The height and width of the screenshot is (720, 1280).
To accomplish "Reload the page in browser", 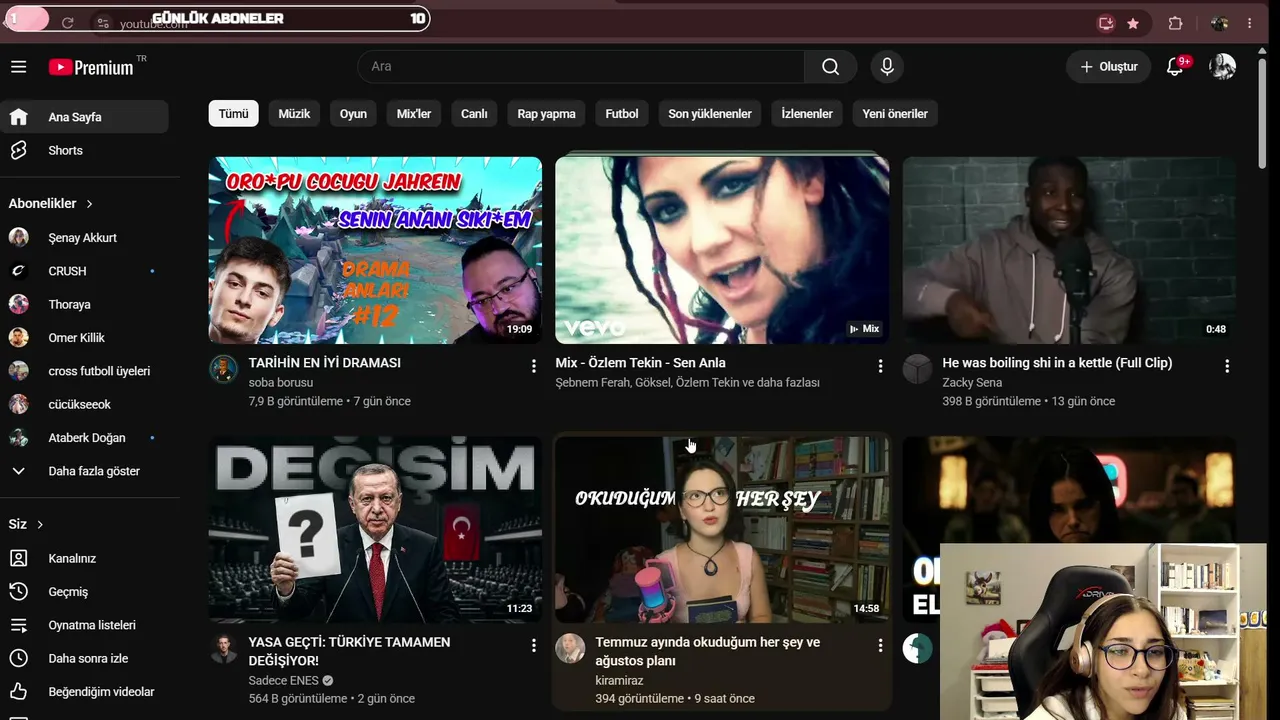I will [x=67, y=22].
